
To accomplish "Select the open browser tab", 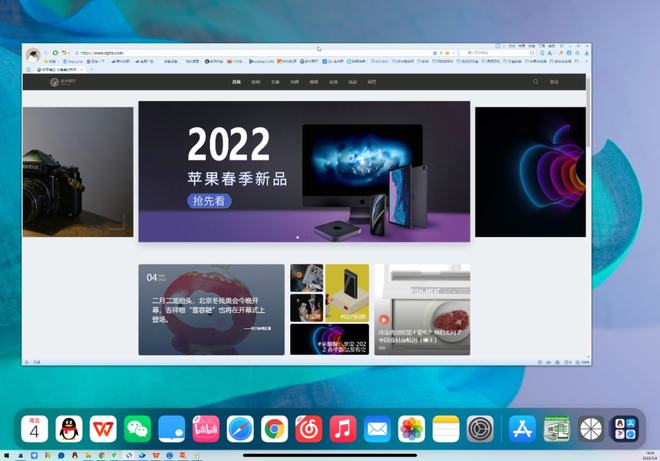I will (x=60, y=69).
